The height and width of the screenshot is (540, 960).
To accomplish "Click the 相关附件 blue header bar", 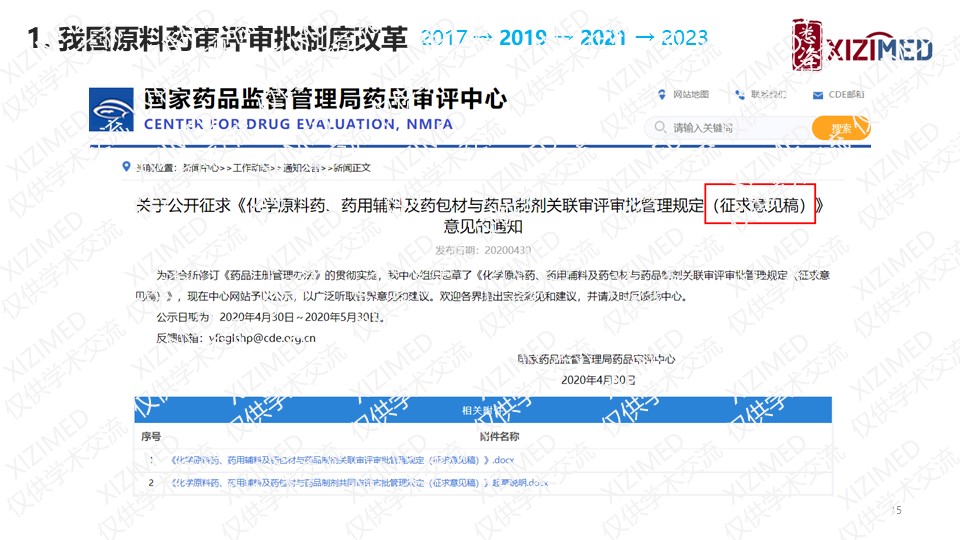I will pyautogui.click(x=482, y=410).
